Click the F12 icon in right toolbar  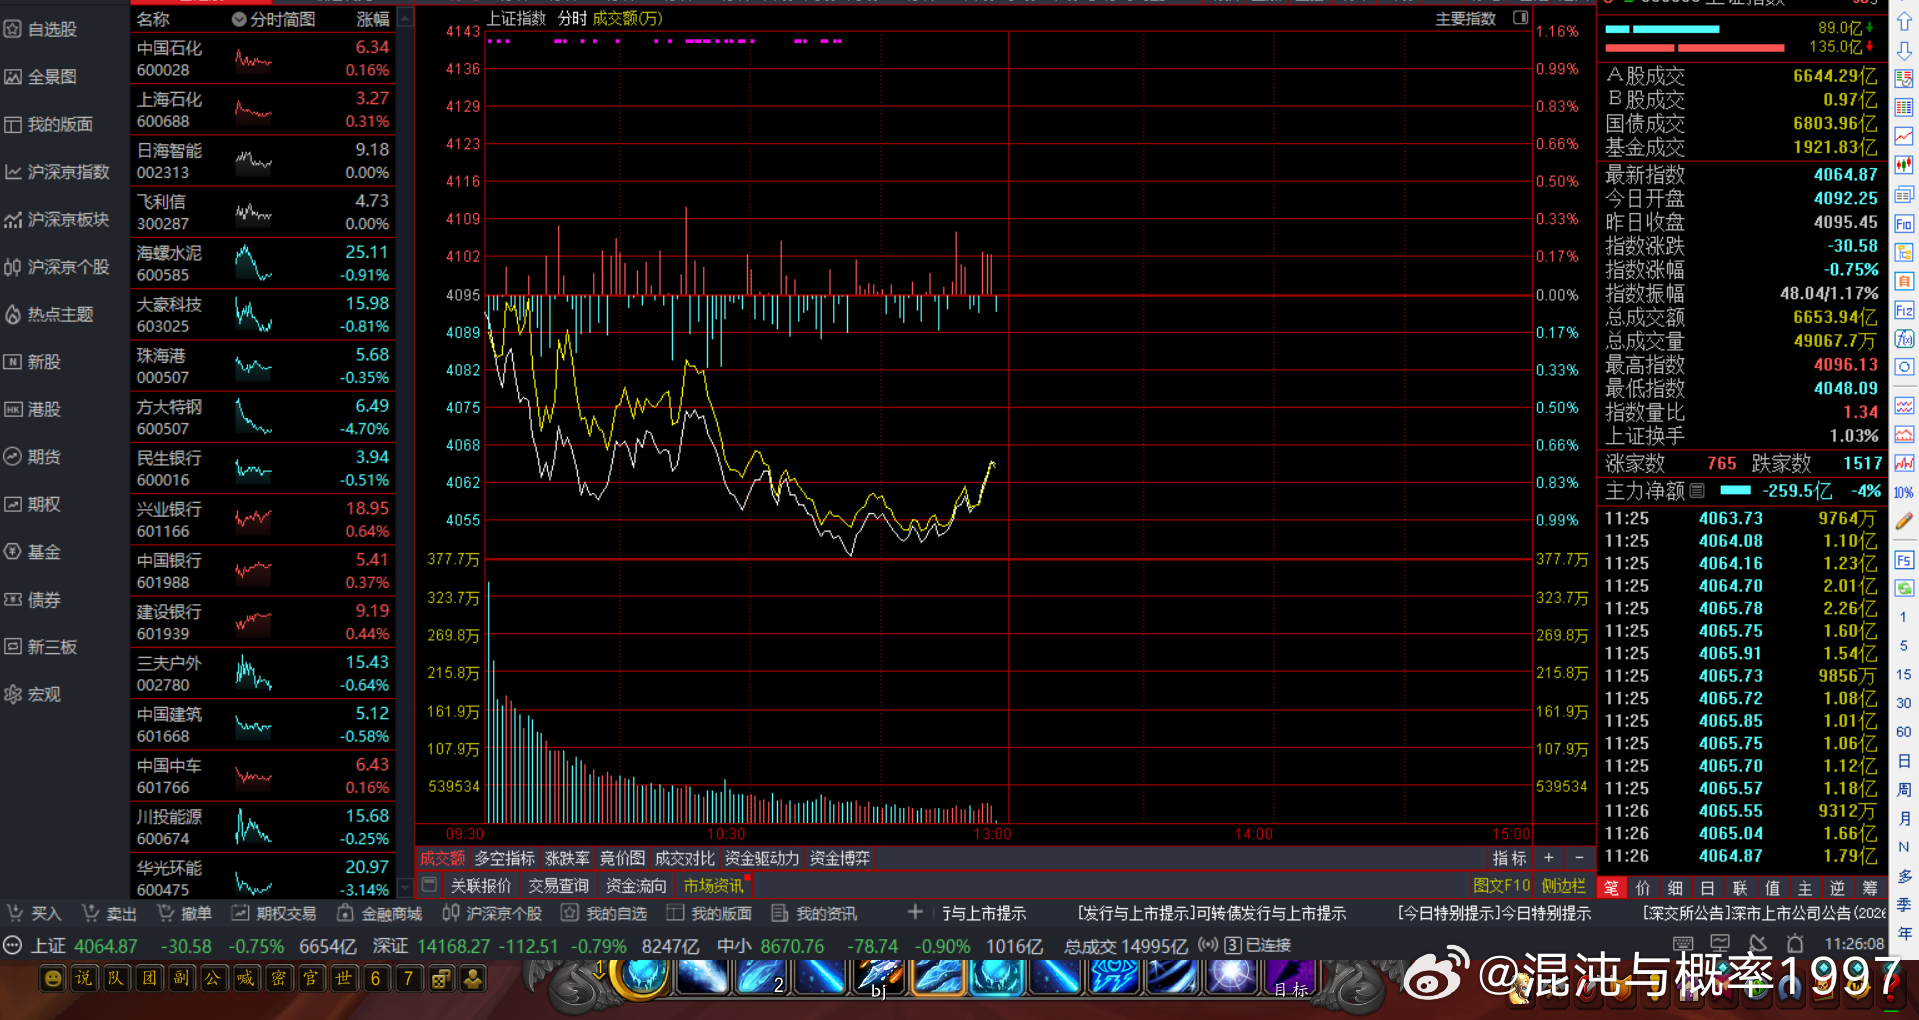[1904, 311]
